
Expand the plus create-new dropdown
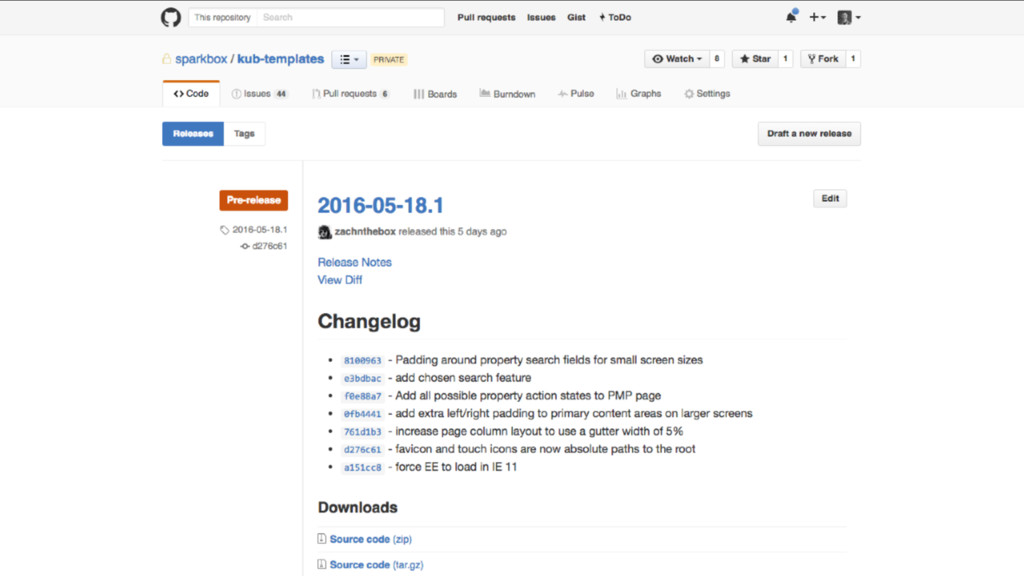pyautogui.click(x=817, y=17)
